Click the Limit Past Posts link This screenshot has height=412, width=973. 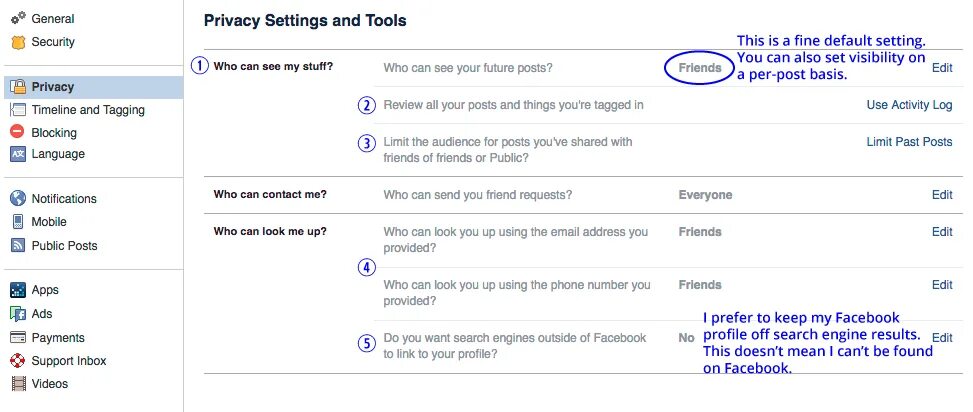pos(909,142)
